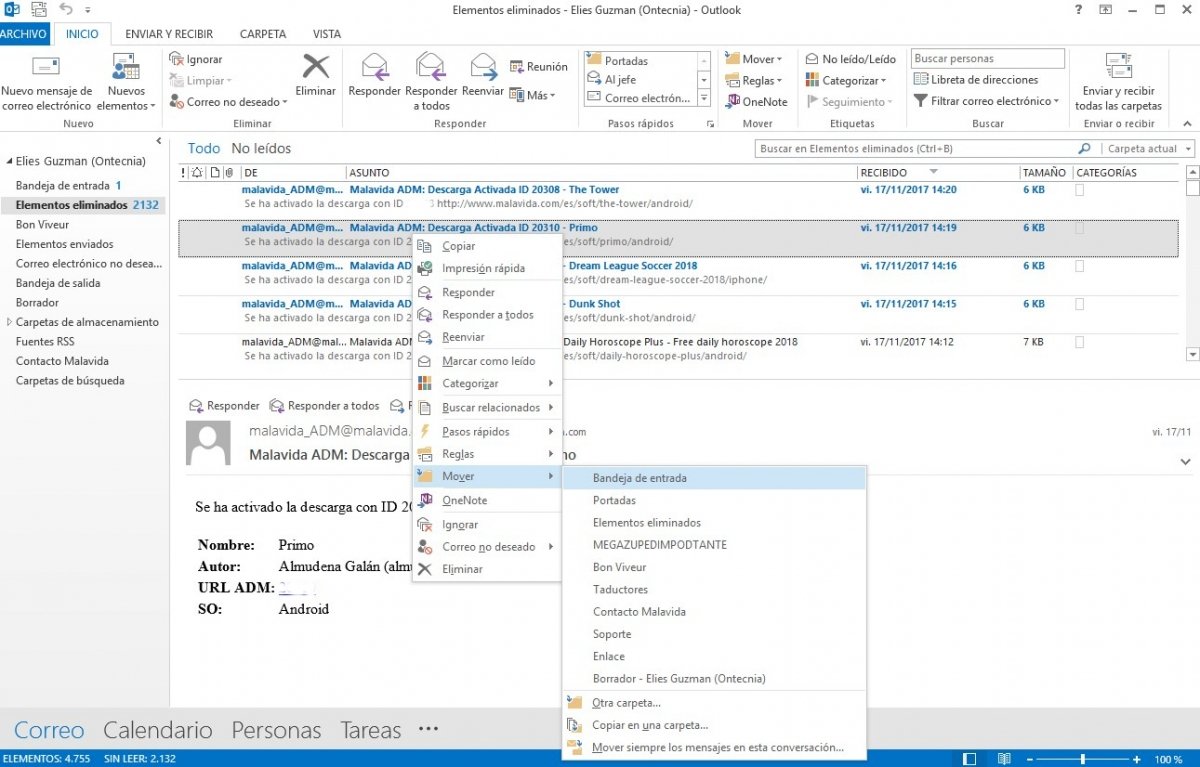Toggle category box for Dunk Shot email
Image resolution: width=1200 pixels, height=767 pixels.
[x=1079, y=304]
